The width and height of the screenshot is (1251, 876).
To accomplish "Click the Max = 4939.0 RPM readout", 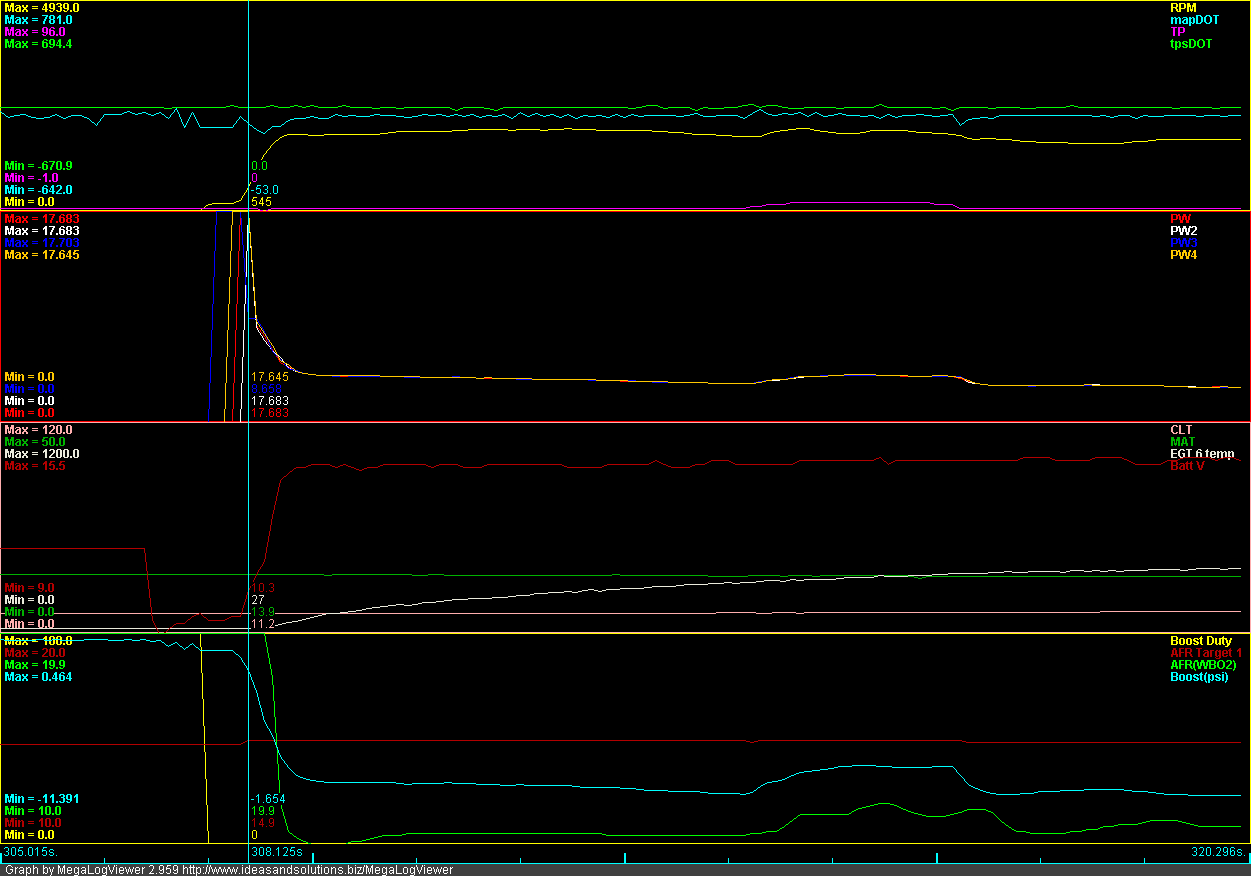I will (42, 8).
